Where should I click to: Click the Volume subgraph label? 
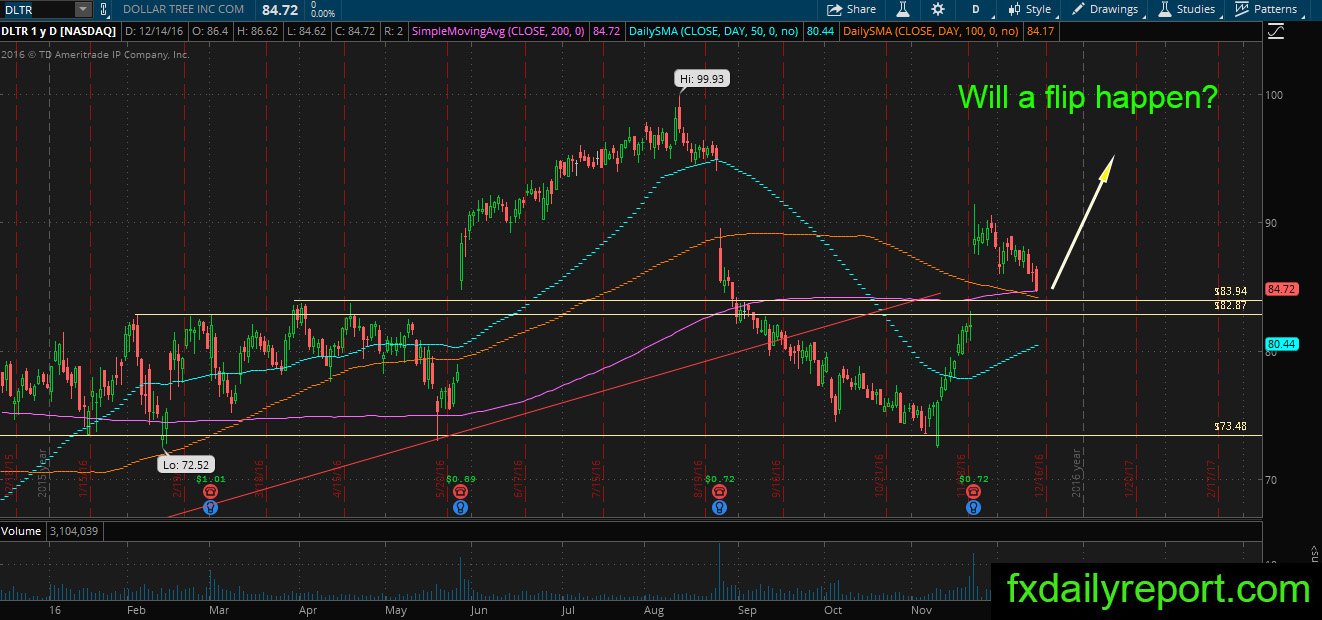coord(20,531)
